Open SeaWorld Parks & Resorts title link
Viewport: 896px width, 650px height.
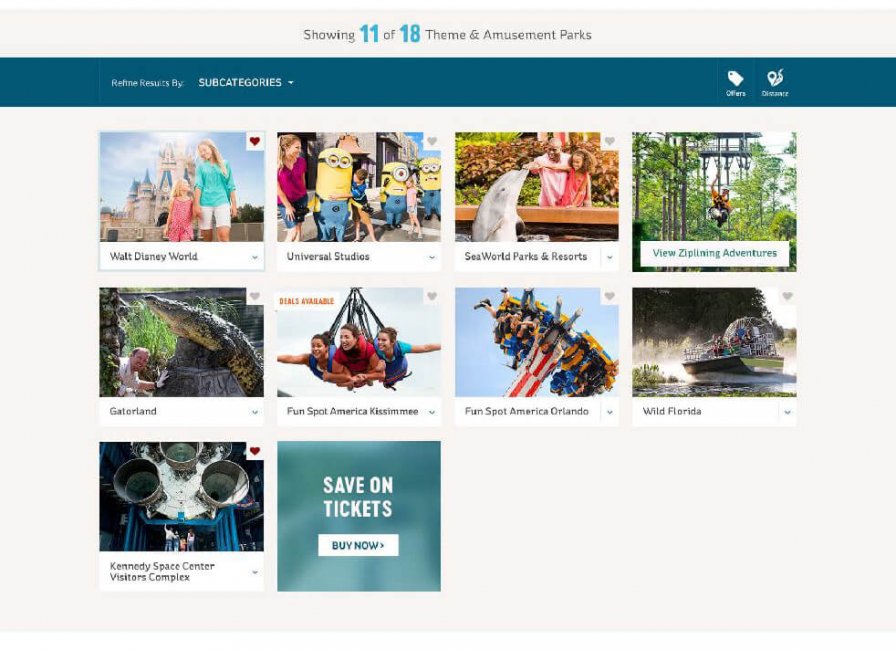click(526, 256)
